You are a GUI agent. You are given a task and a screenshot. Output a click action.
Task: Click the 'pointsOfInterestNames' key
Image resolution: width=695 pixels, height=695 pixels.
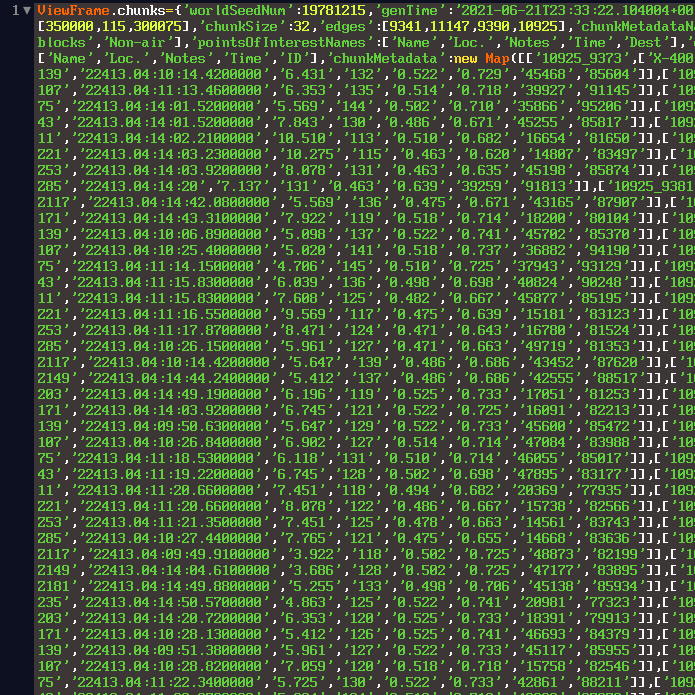(x=281, y=42)
